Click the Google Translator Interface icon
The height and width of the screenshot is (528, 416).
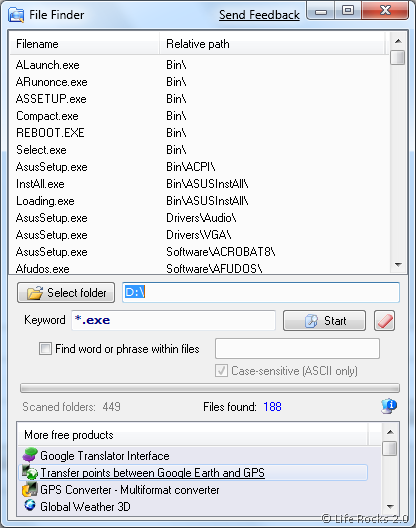(x=30, y=455)
